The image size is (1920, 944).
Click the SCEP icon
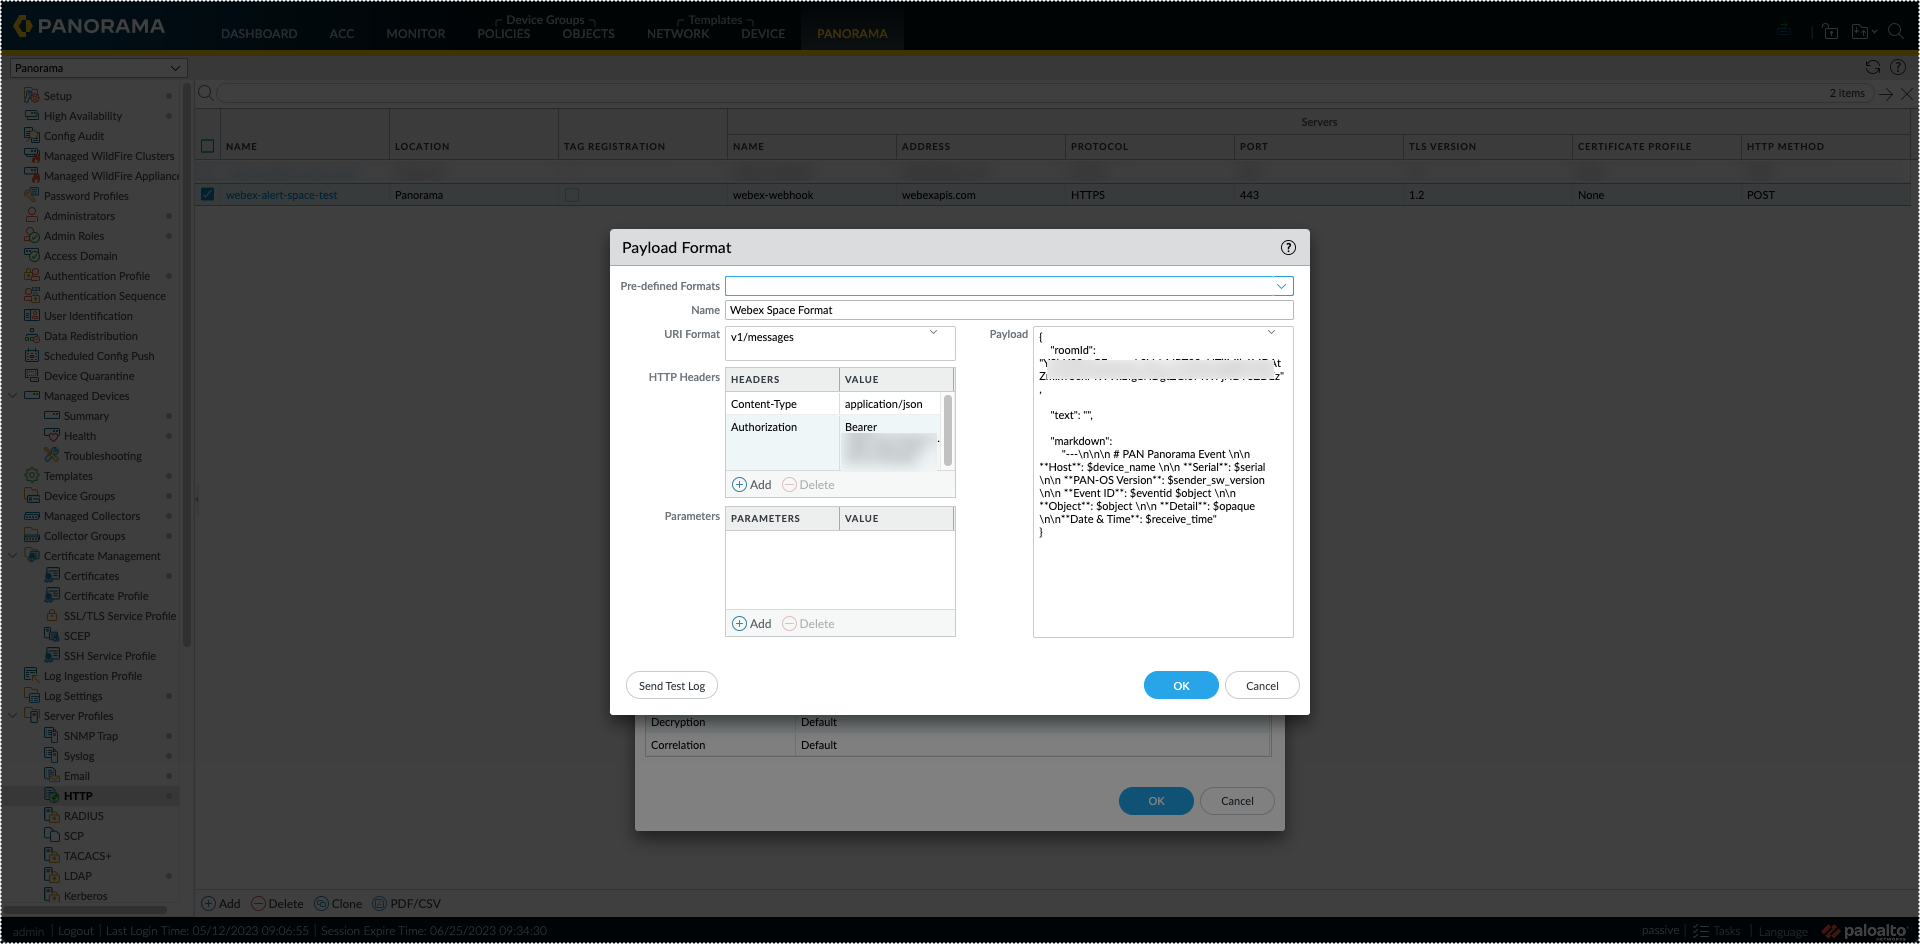coord(52,636)
